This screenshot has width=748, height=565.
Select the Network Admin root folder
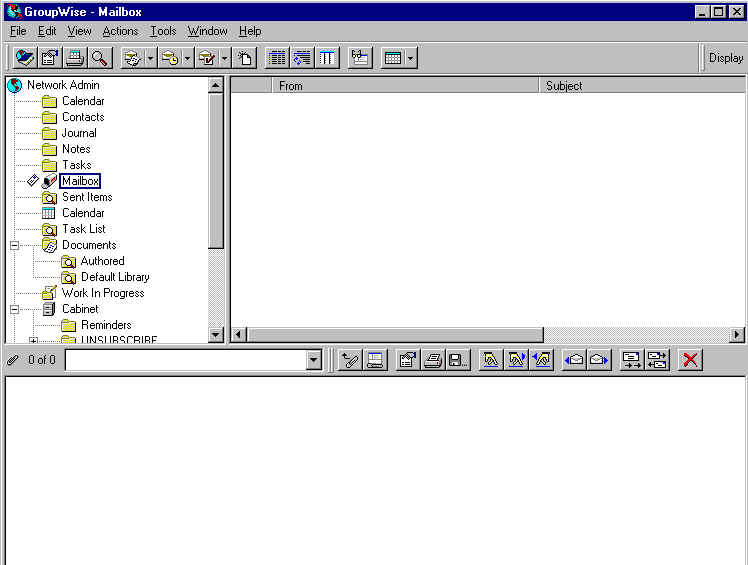click(x=63, y=85)
